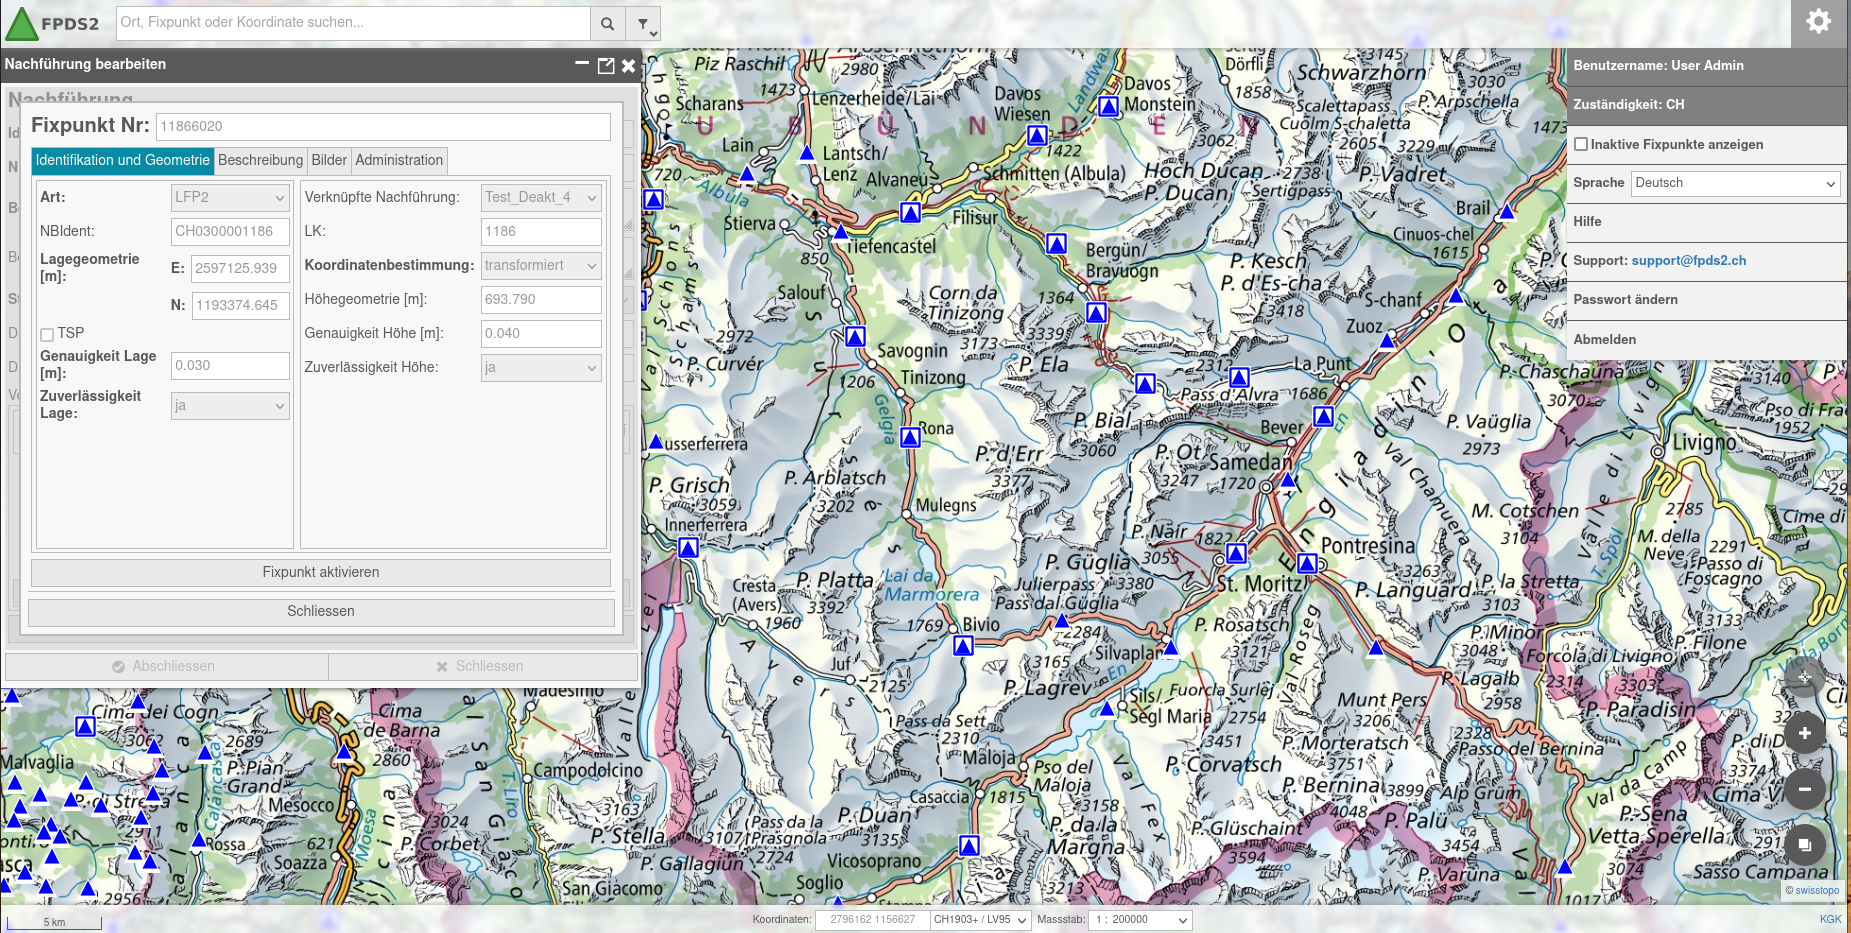Screen dimensions: 1851x933
Task: Toggle the TSP checkbox
Action: [47, 334]
